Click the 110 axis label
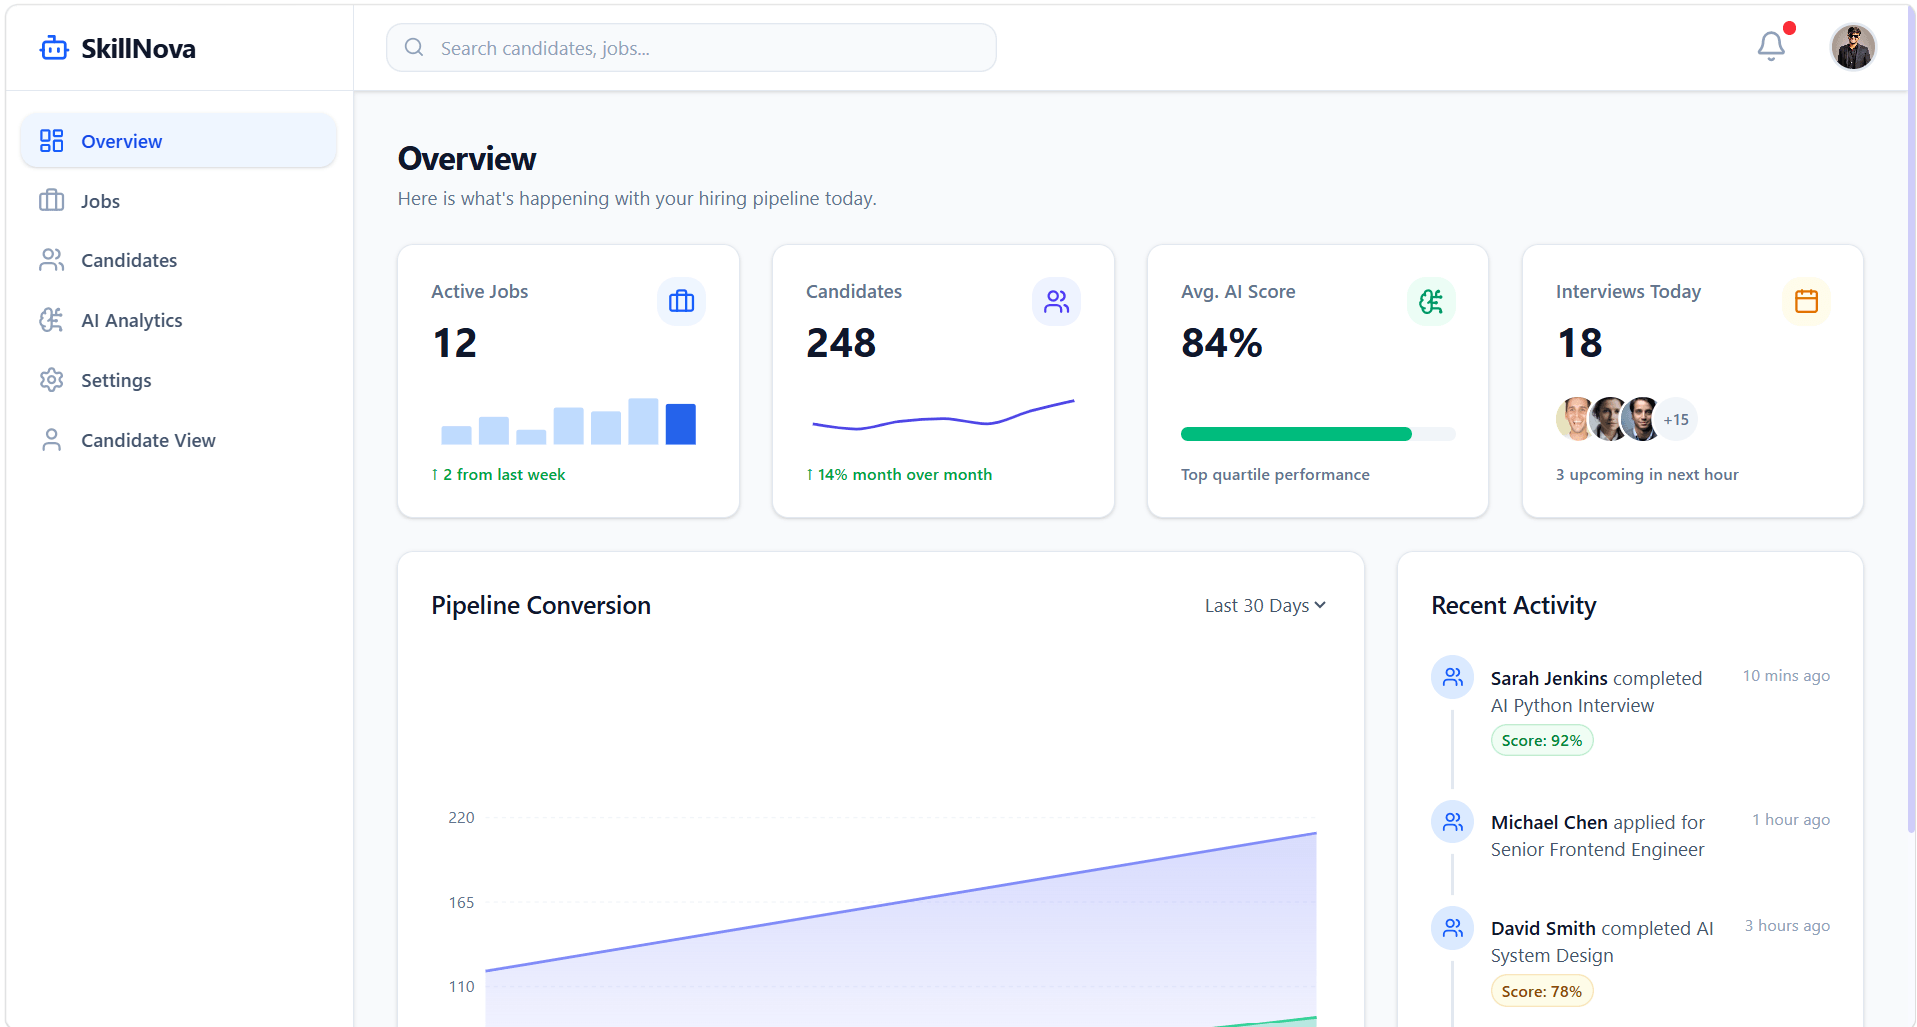The width and height of the screenshot is (1917, 1027). tap(461, 987)
